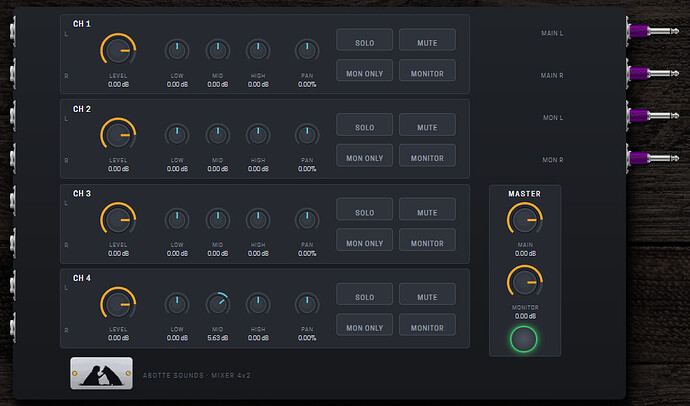Click the Abotte Sounds logo badge

(x=101, y=373)
